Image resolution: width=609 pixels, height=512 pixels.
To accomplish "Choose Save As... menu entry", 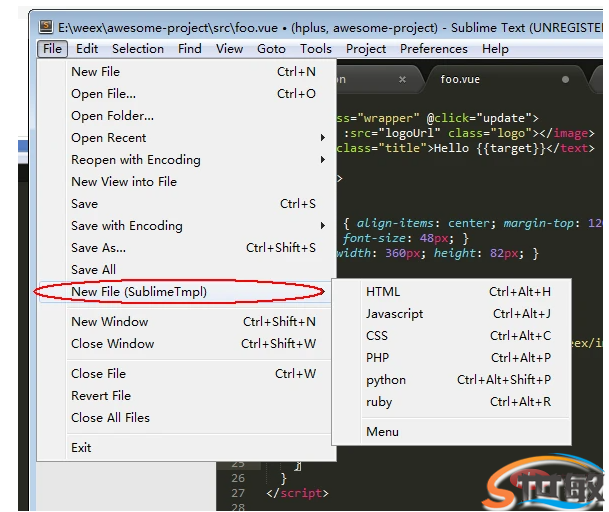I will (186, 248).
